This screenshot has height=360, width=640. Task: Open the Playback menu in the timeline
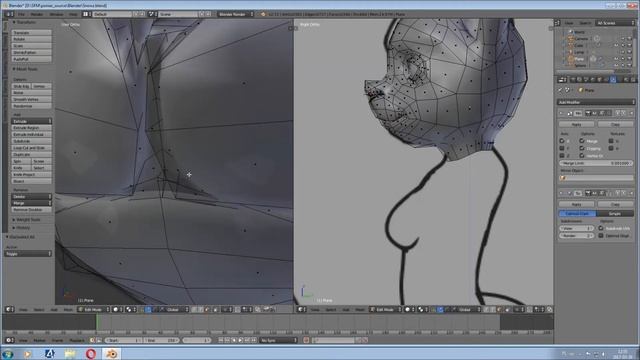point(77,340)
